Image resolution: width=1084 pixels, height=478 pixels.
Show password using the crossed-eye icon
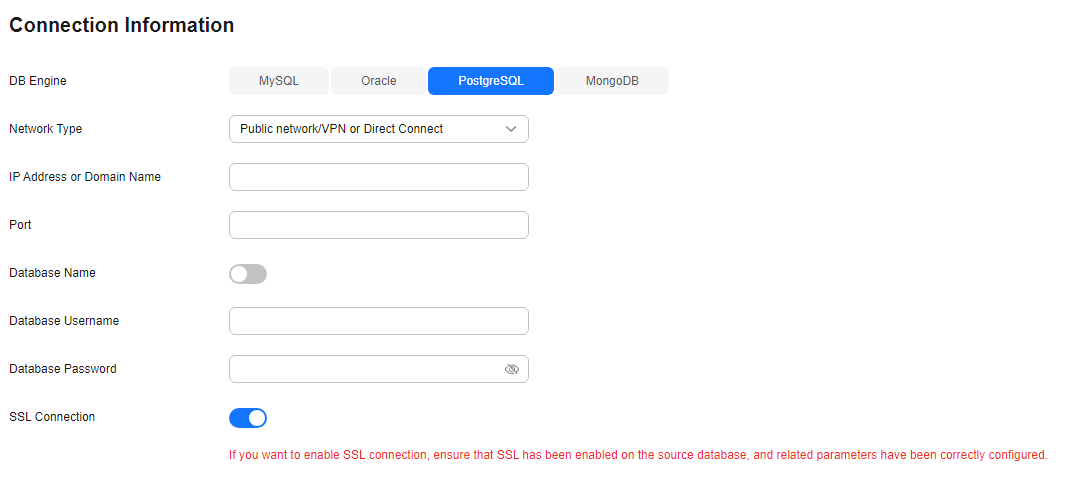point(512,369)
